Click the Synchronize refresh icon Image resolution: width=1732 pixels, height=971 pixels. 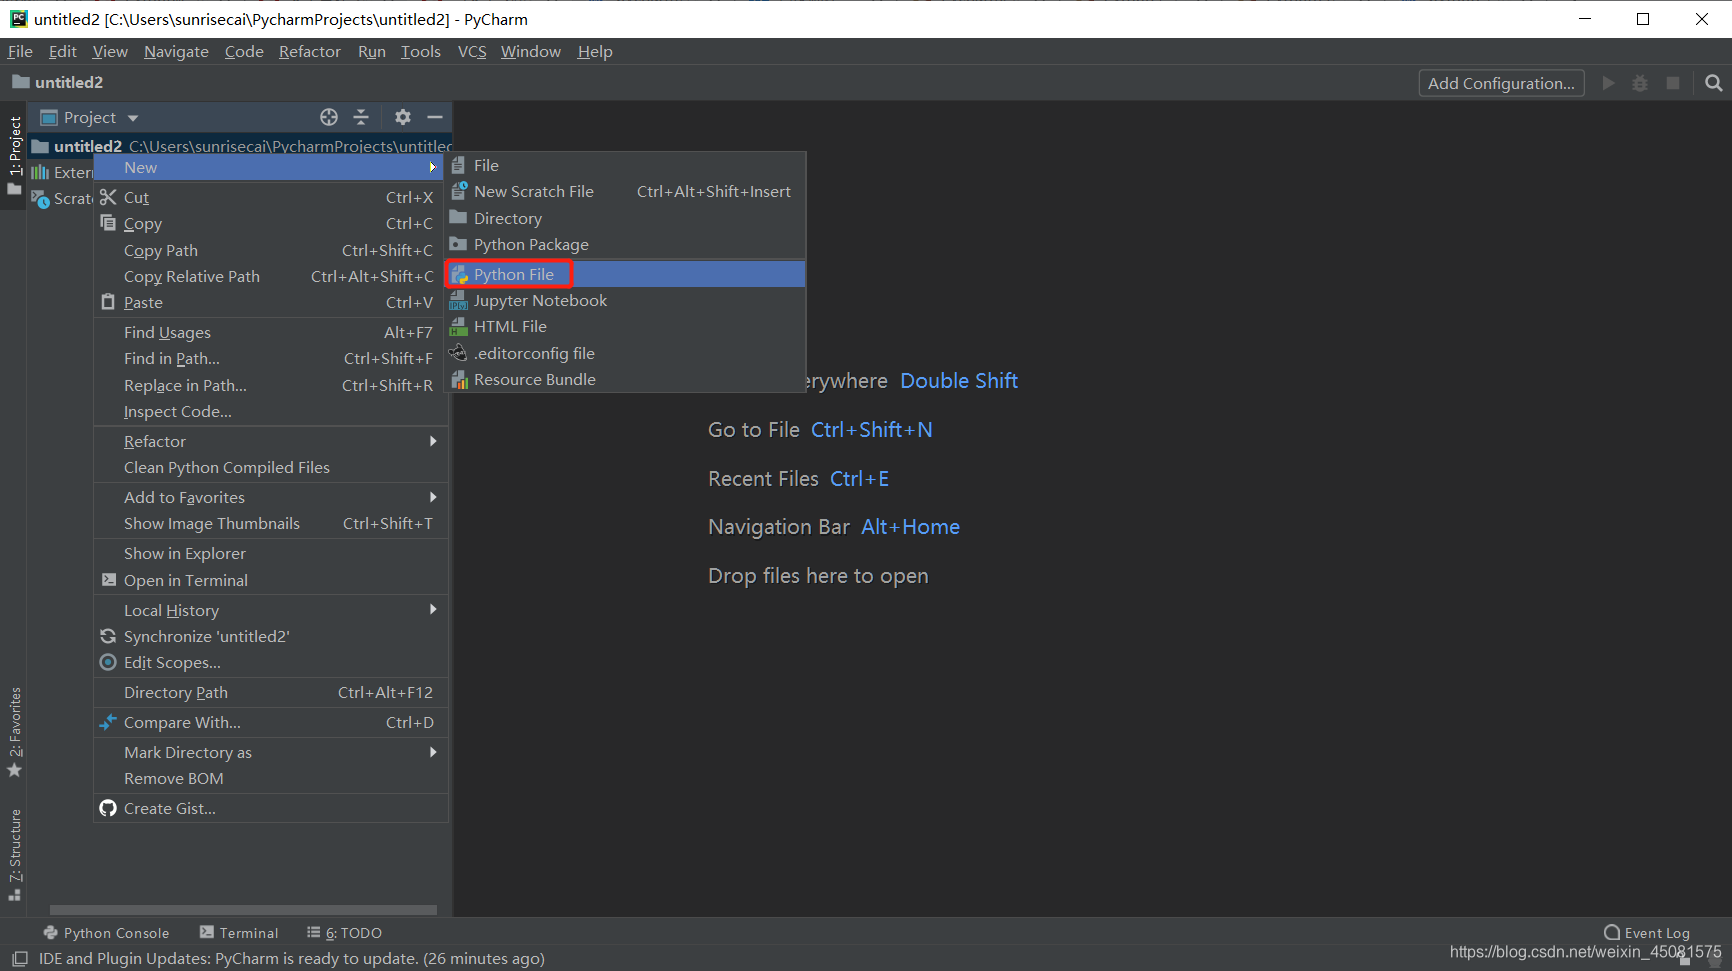coord(108,636)
